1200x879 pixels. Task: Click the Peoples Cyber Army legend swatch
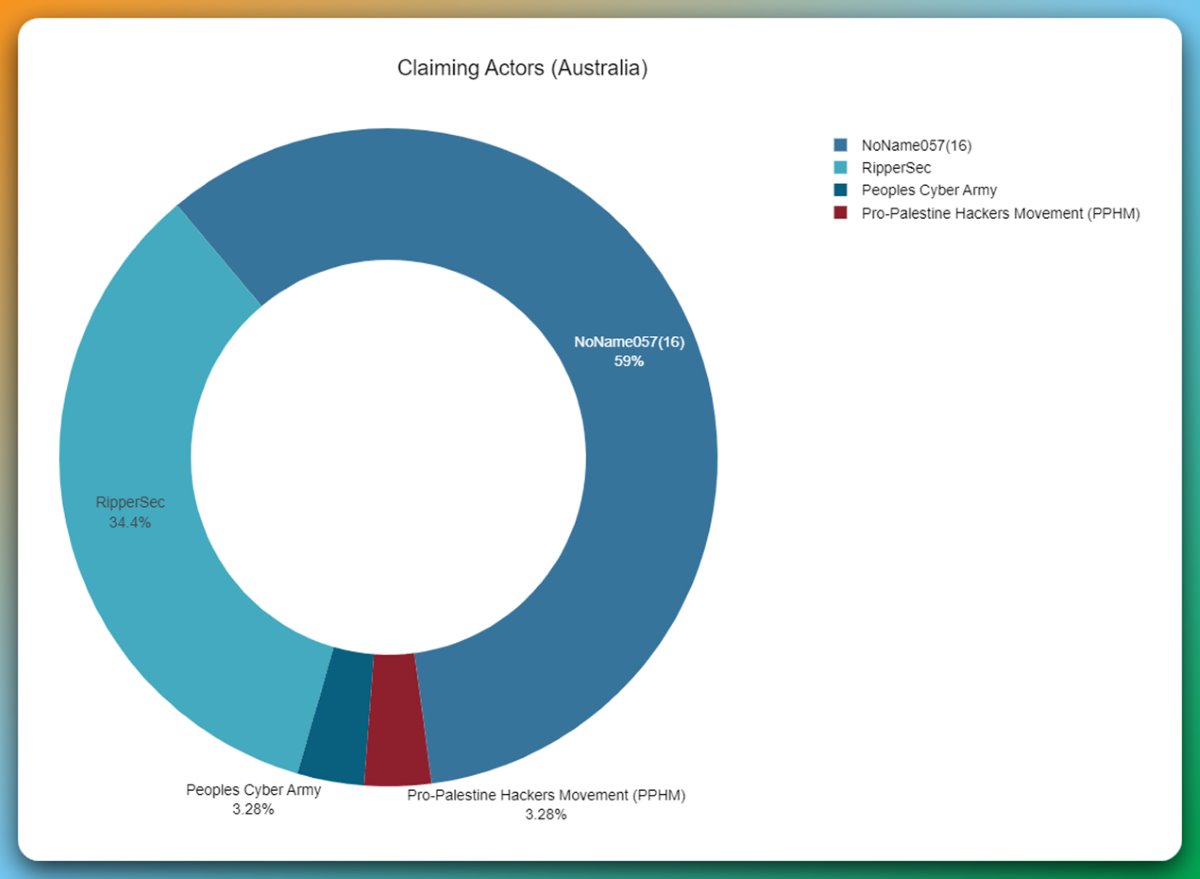840,190
